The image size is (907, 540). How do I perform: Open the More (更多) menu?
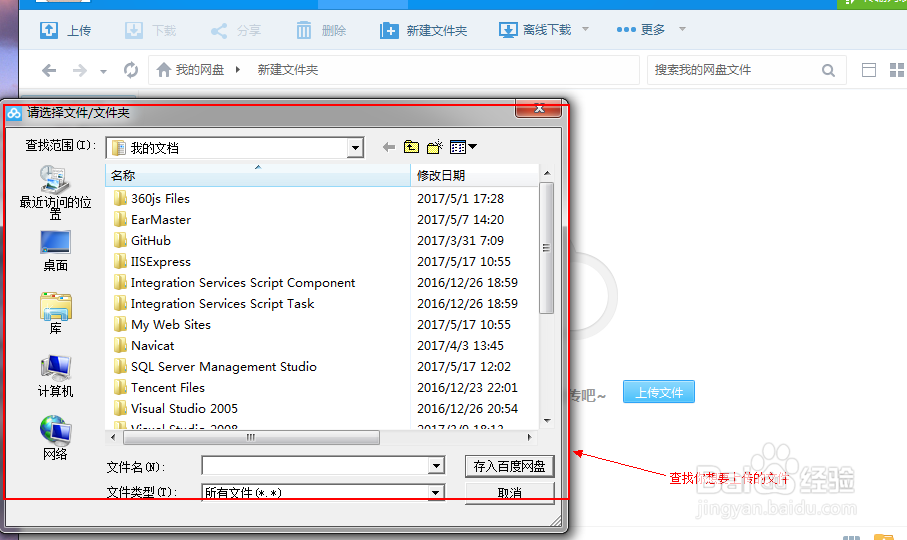(640, 29)
